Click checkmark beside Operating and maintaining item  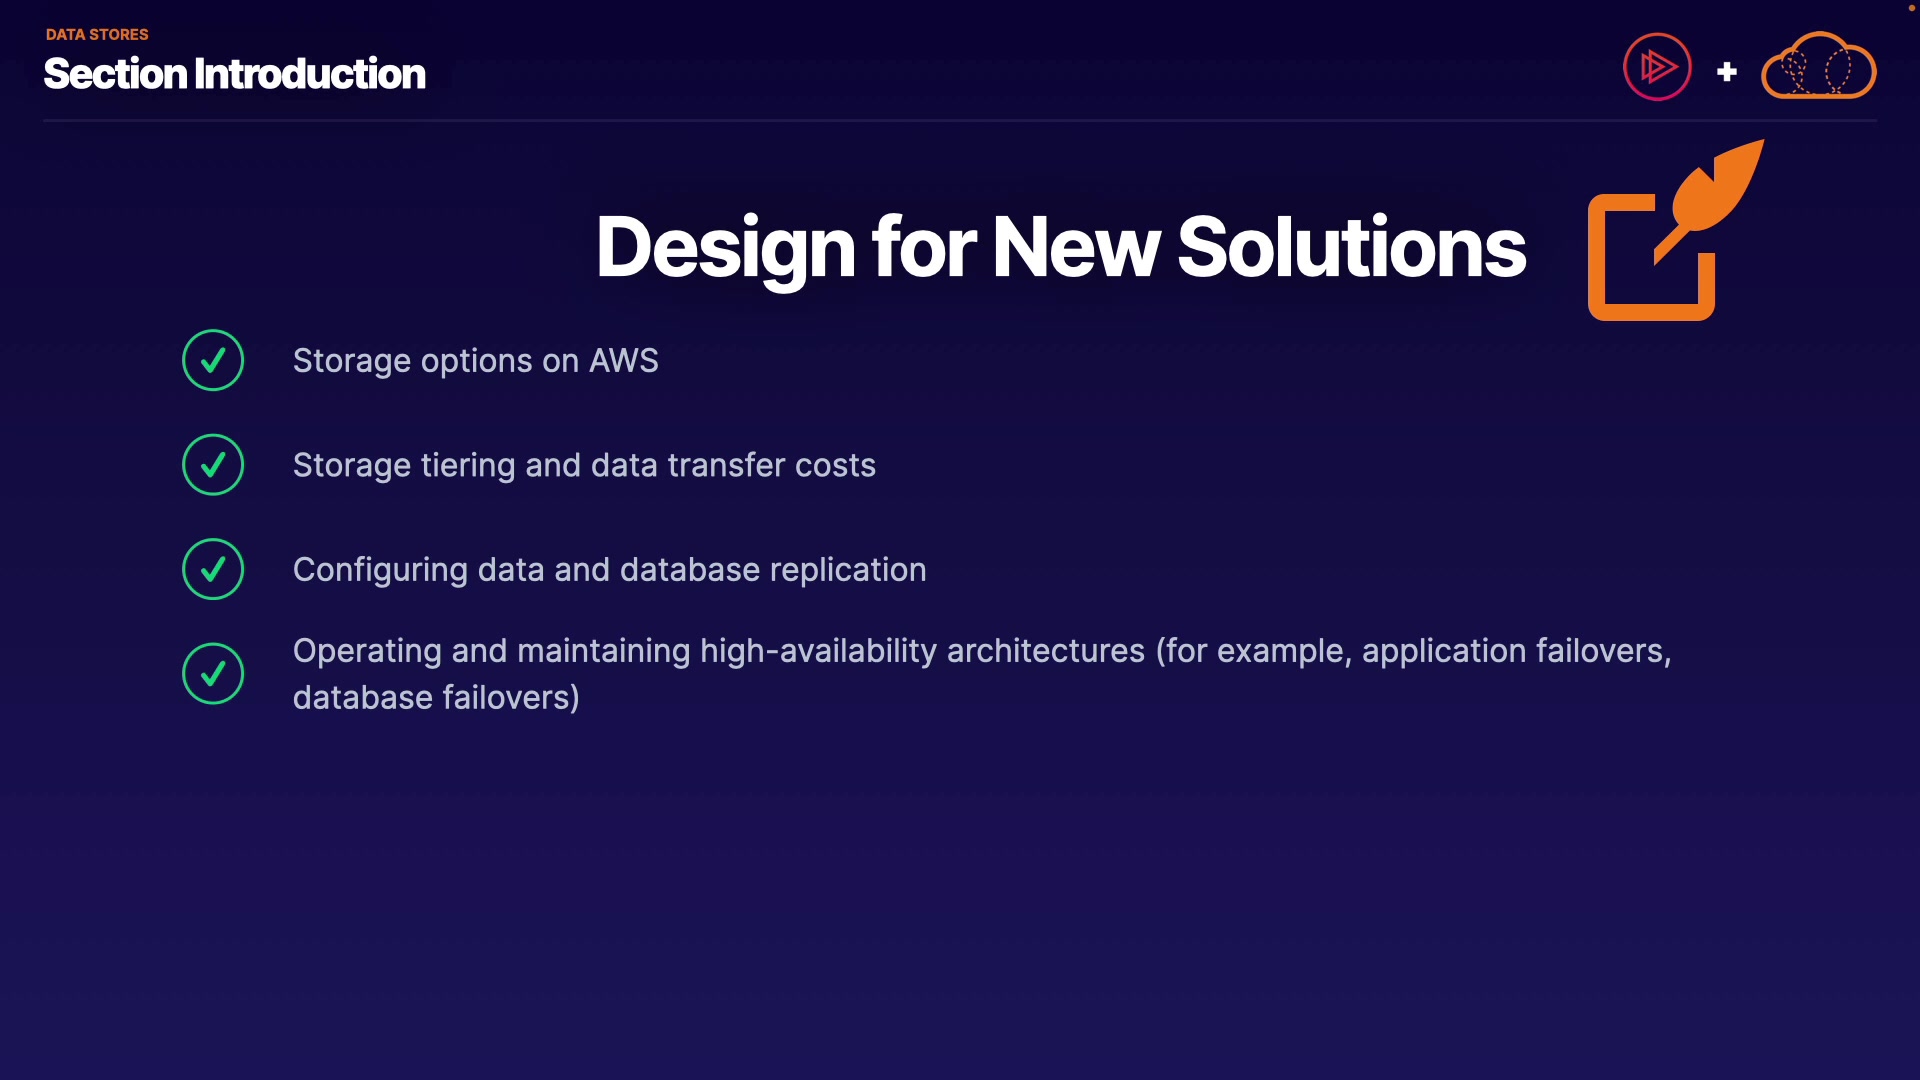click(213, 673)
